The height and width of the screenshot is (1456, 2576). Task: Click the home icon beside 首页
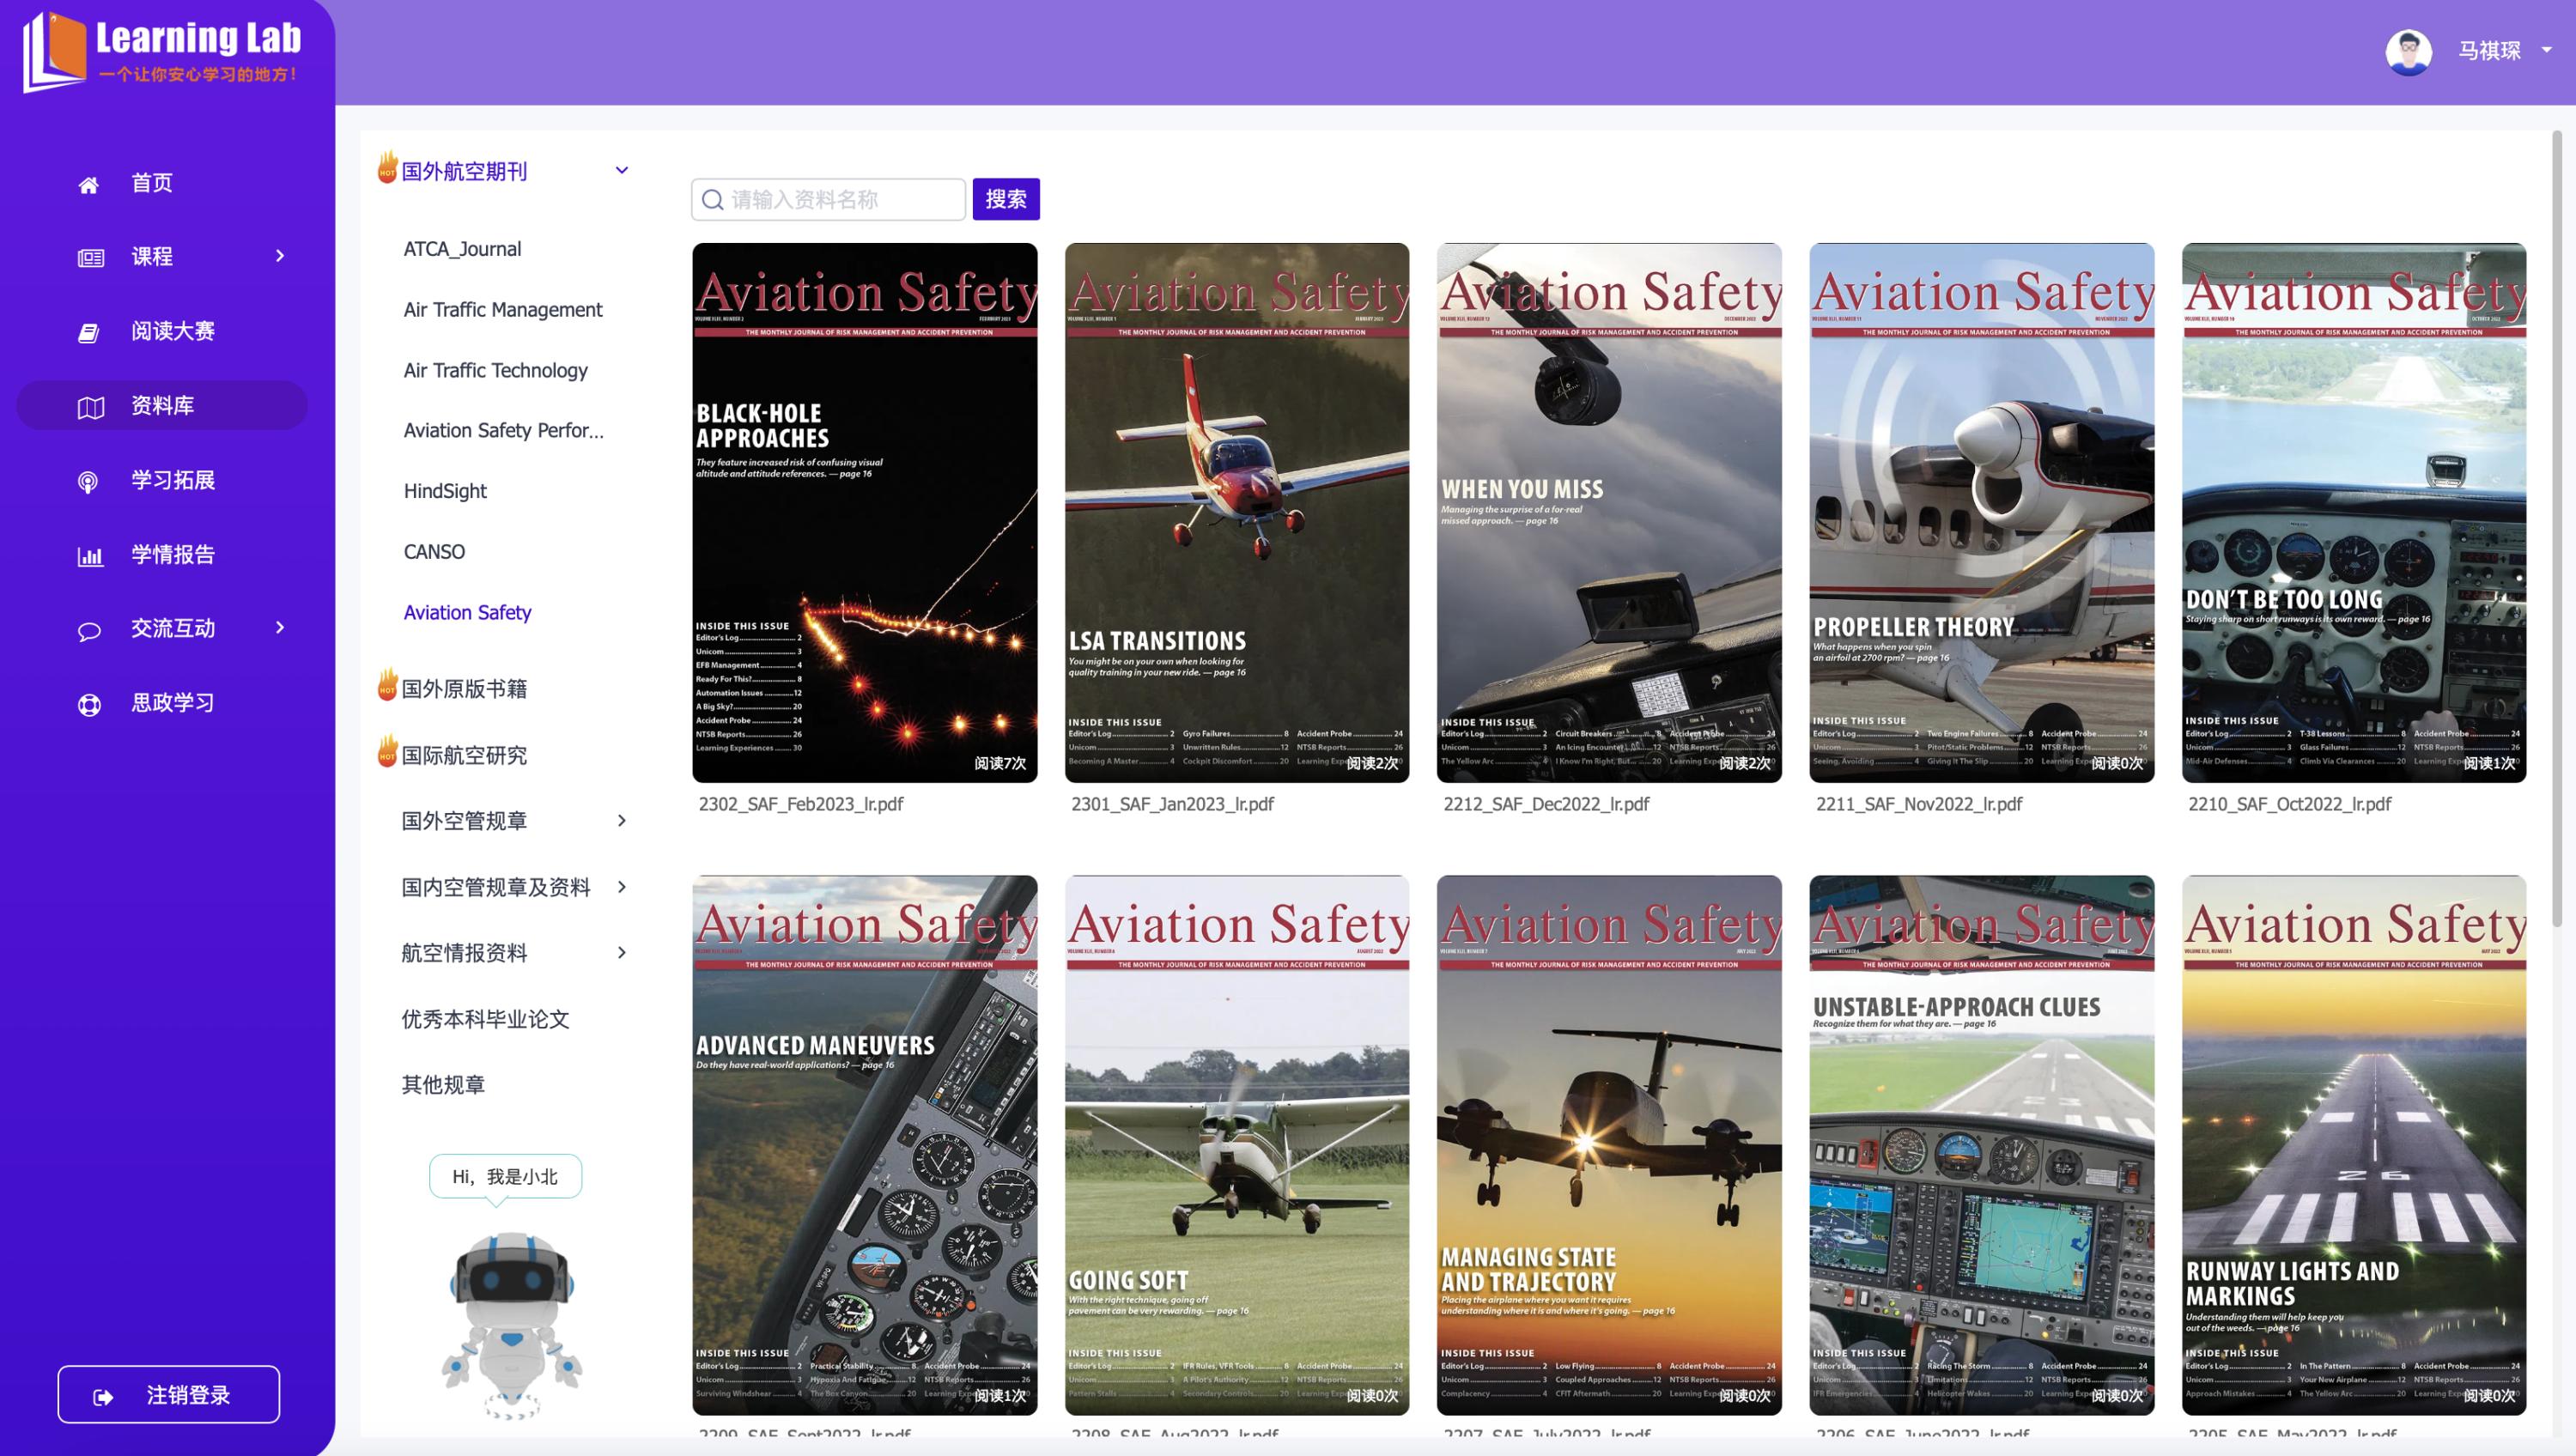pos(89,184)
